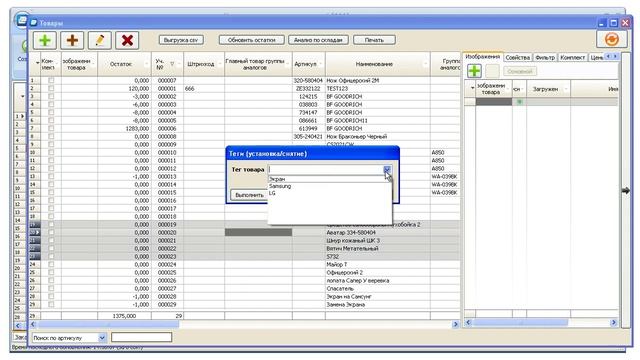Click the Экран на Самсунг name cell

coord(378,296)
